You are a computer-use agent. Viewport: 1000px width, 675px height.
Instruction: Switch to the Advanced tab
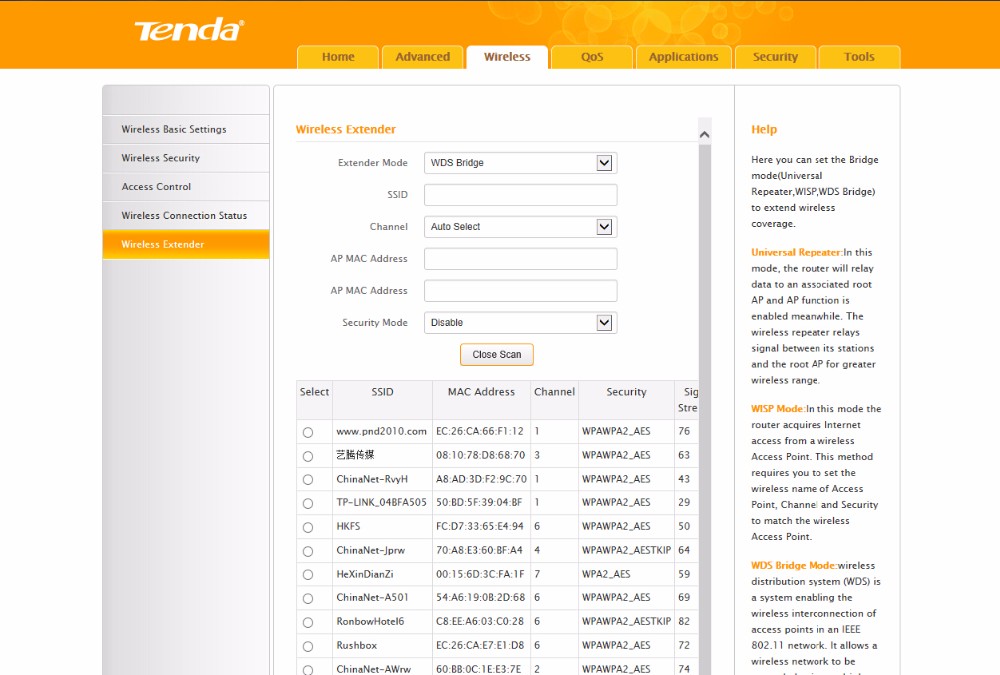[x=422, y=57]
